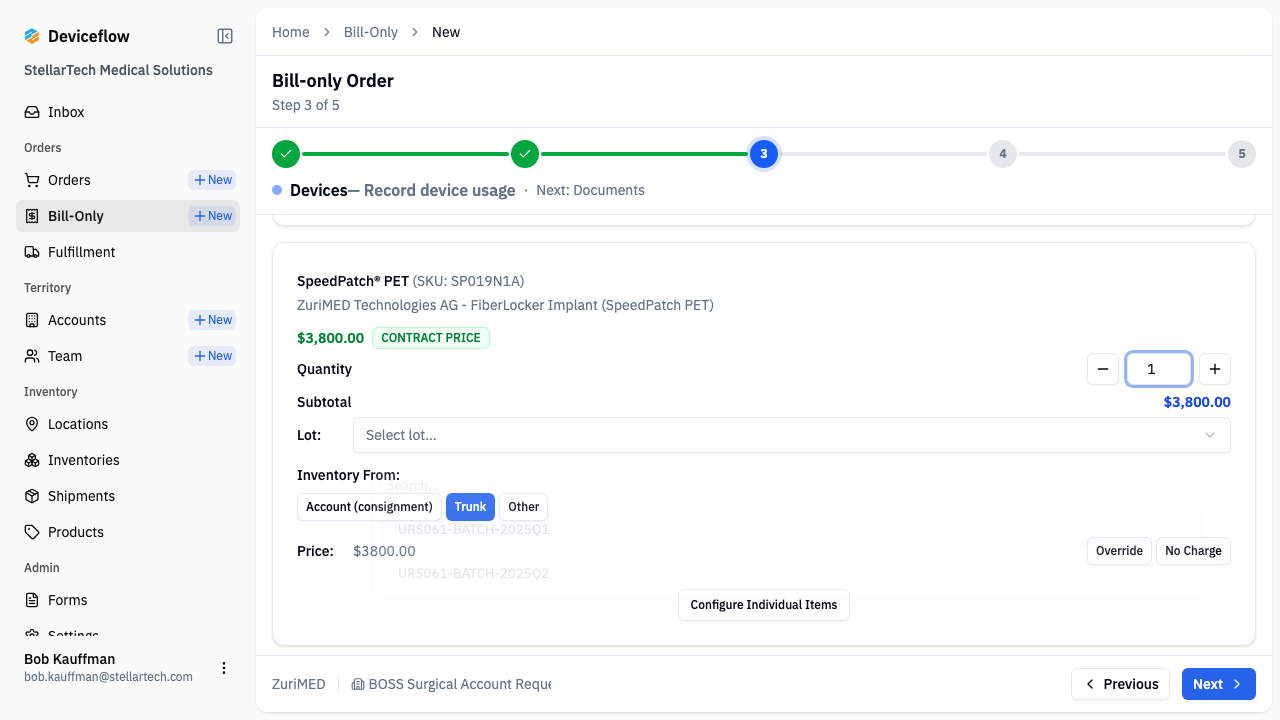The image size is (1280, 720).
Task: Click the Inventories boxes icon
Action: click(x=32, y=460)
